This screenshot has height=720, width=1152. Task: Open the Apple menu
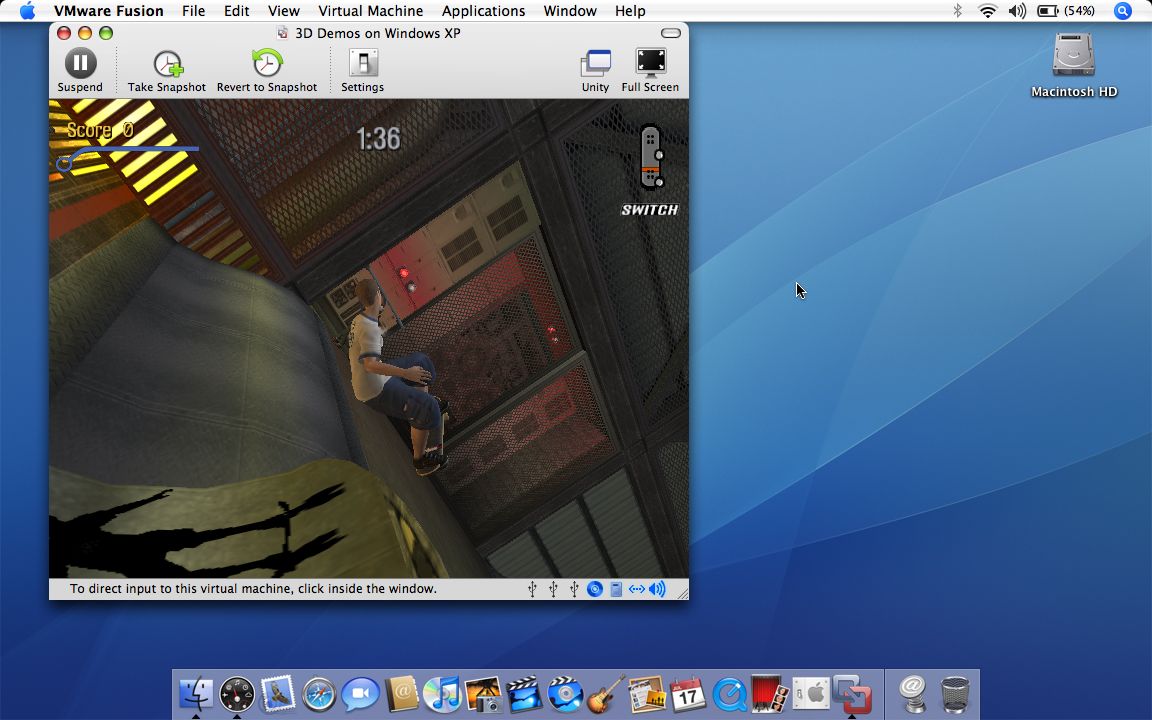27,11
